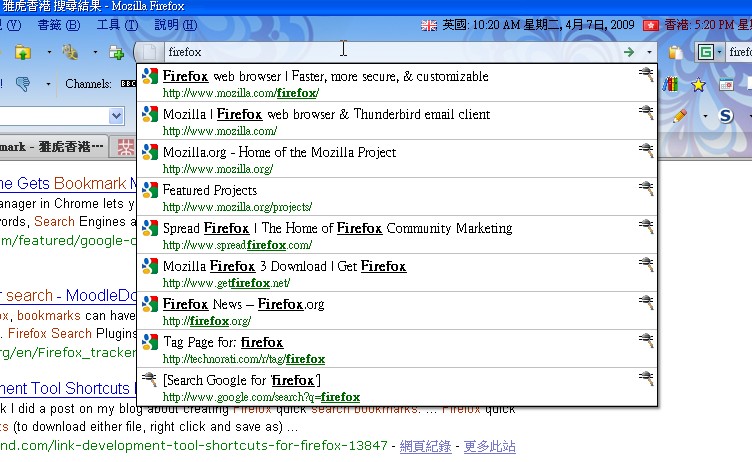Click the 更多此站 more from site link
The image size is (752, 462).
(x=490, y=446)
